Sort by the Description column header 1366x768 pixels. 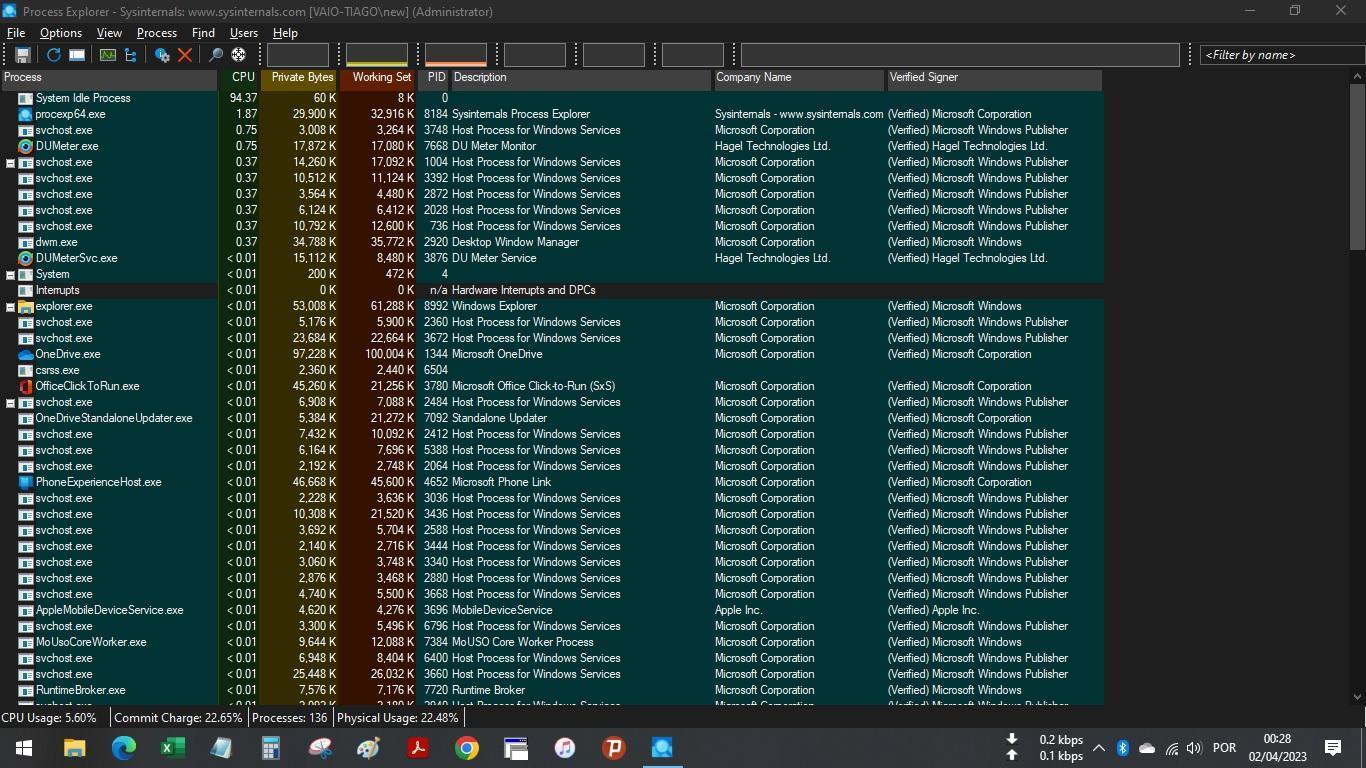coord(581,78)
